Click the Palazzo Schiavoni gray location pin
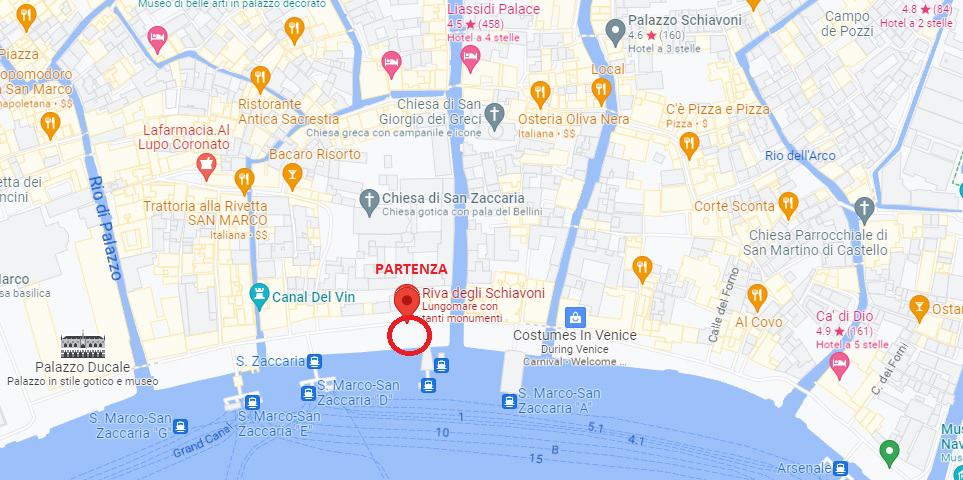Image resolution: width=963 pixels, height=480 pixels. click(615, 33)
